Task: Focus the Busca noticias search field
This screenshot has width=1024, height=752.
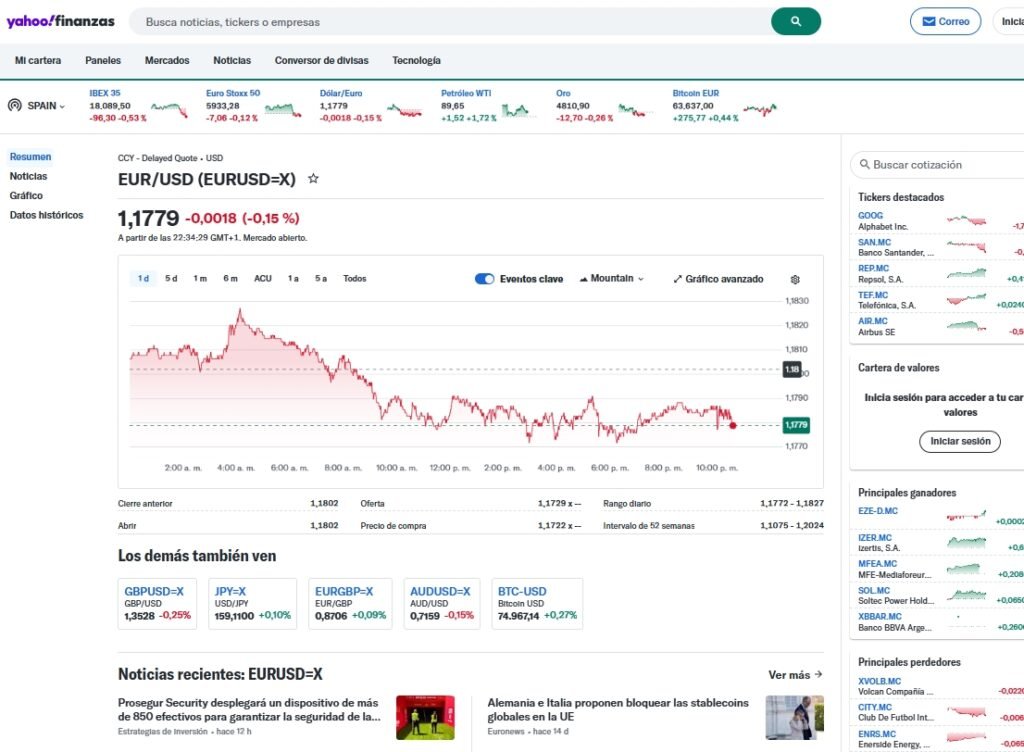Action: [x=451, y=22]
